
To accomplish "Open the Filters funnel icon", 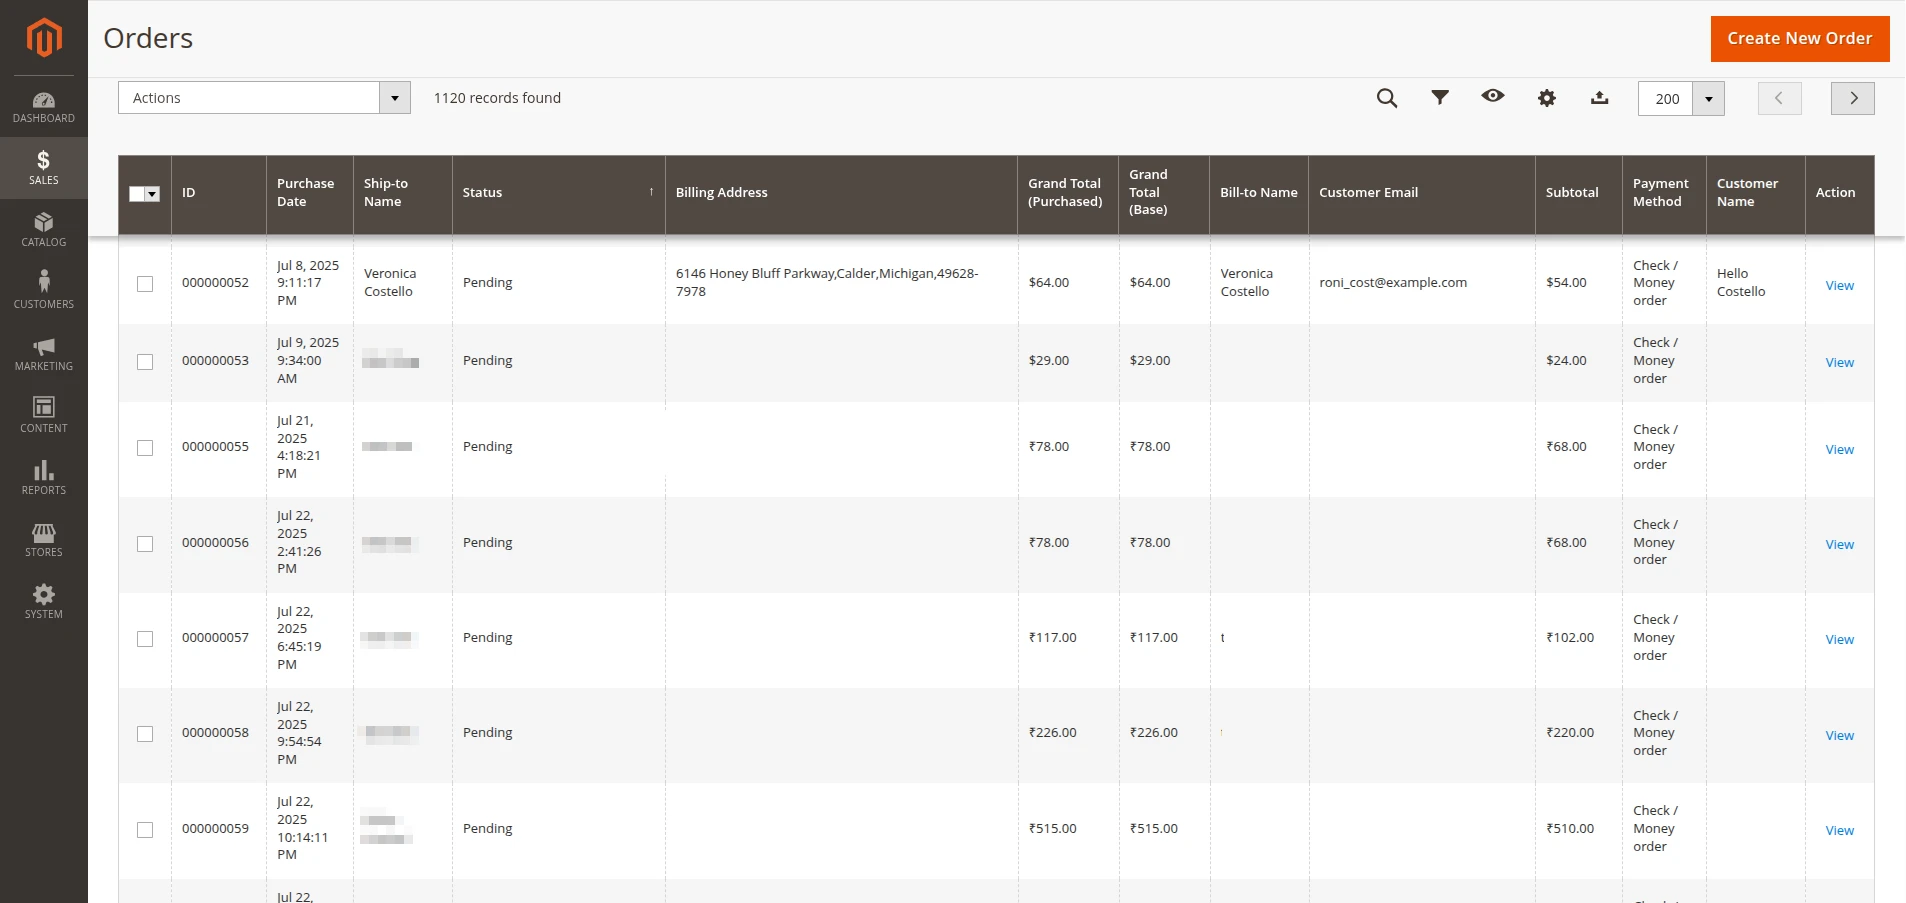I will click(x=1440, y=97).
